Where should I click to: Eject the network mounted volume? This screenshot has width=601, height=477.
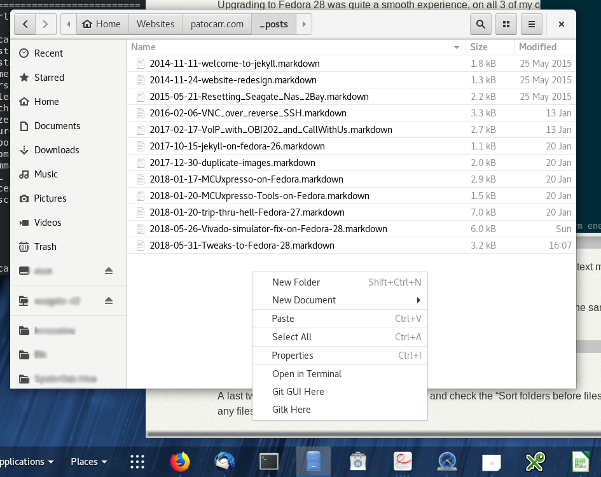pos(108,301)
